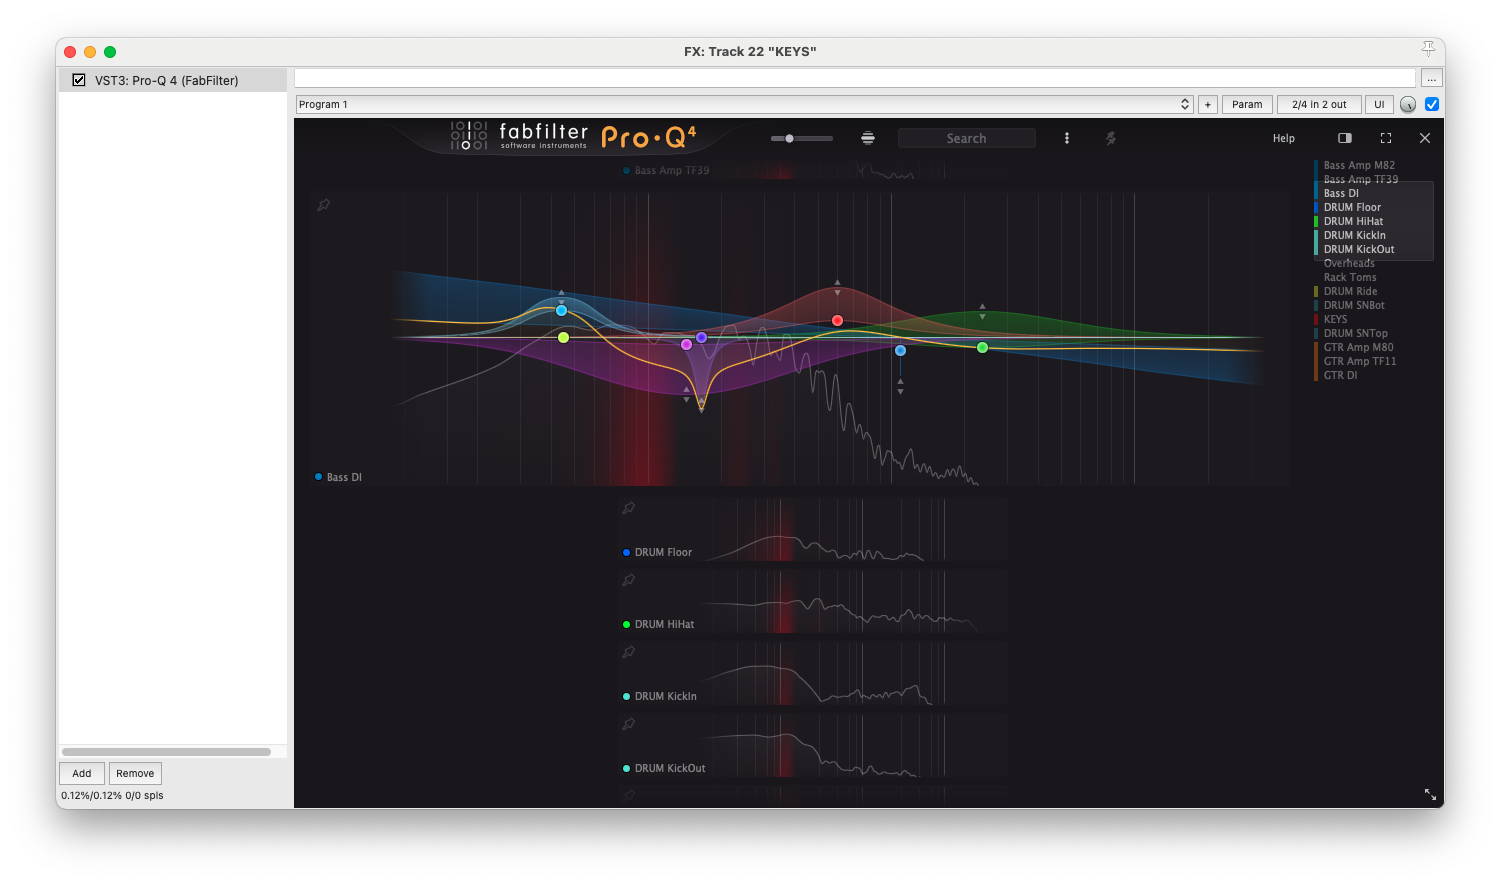Open the Help menu in Pro-Q
The width and height of the screenshot is (1501, 883).
[1284, 138]
